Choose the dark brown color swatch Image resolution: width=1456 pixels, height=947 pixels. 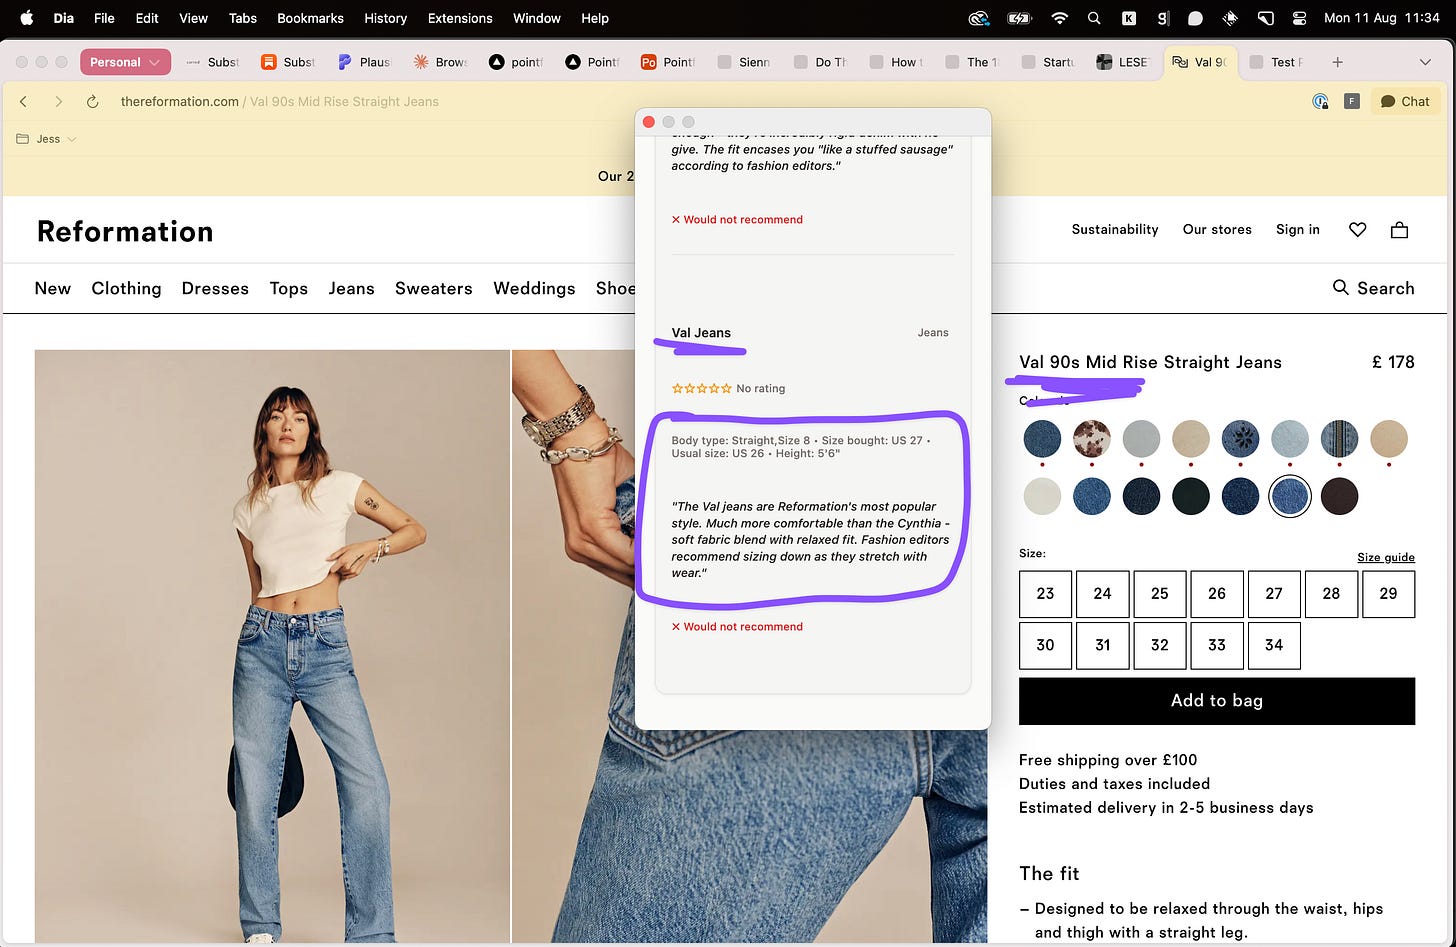tap(1339, 496)
